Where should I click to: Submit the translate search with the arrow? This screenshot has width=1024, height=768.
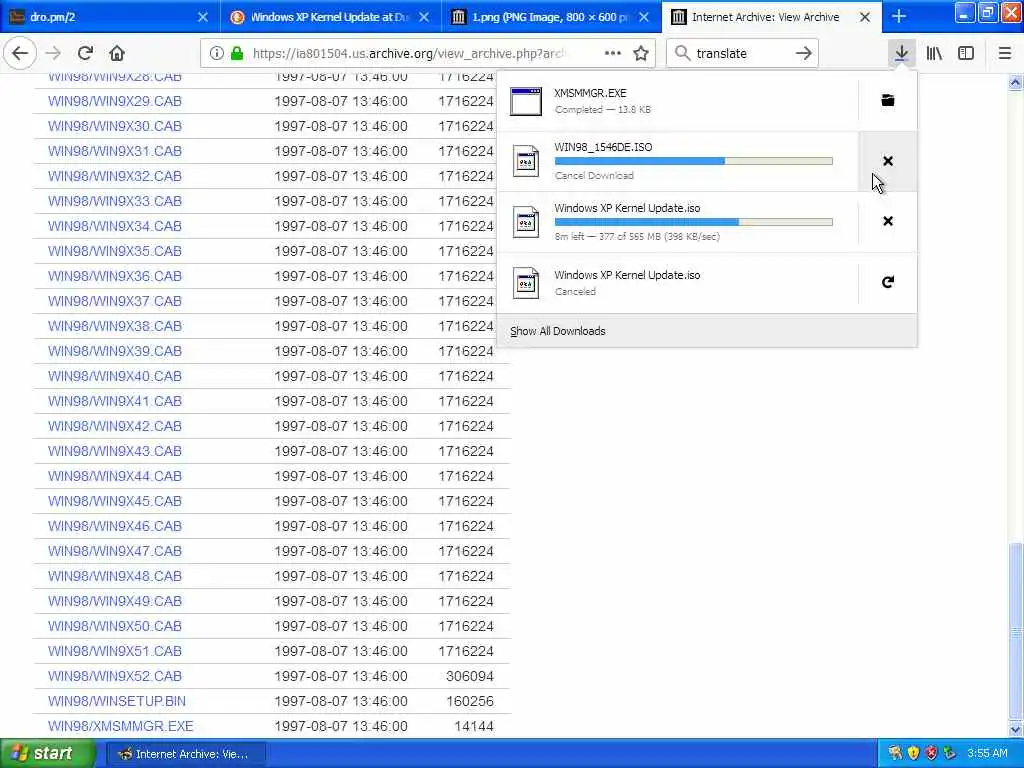coord(804,53)
